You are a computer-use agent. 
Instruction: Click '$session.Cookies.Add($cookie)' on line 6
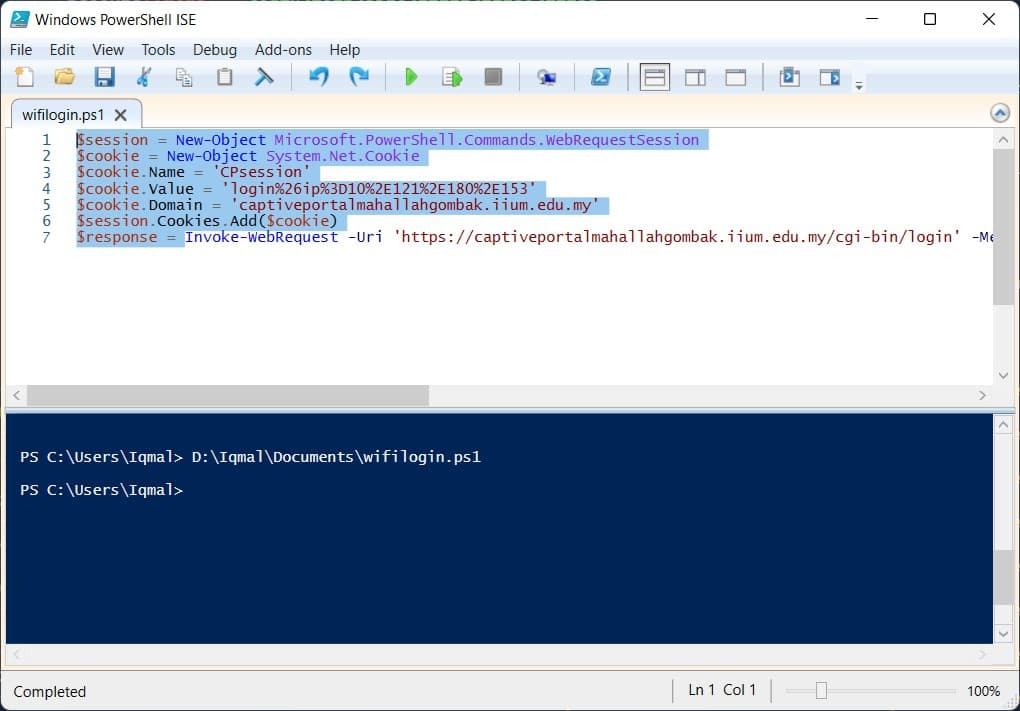click(207, 221)
